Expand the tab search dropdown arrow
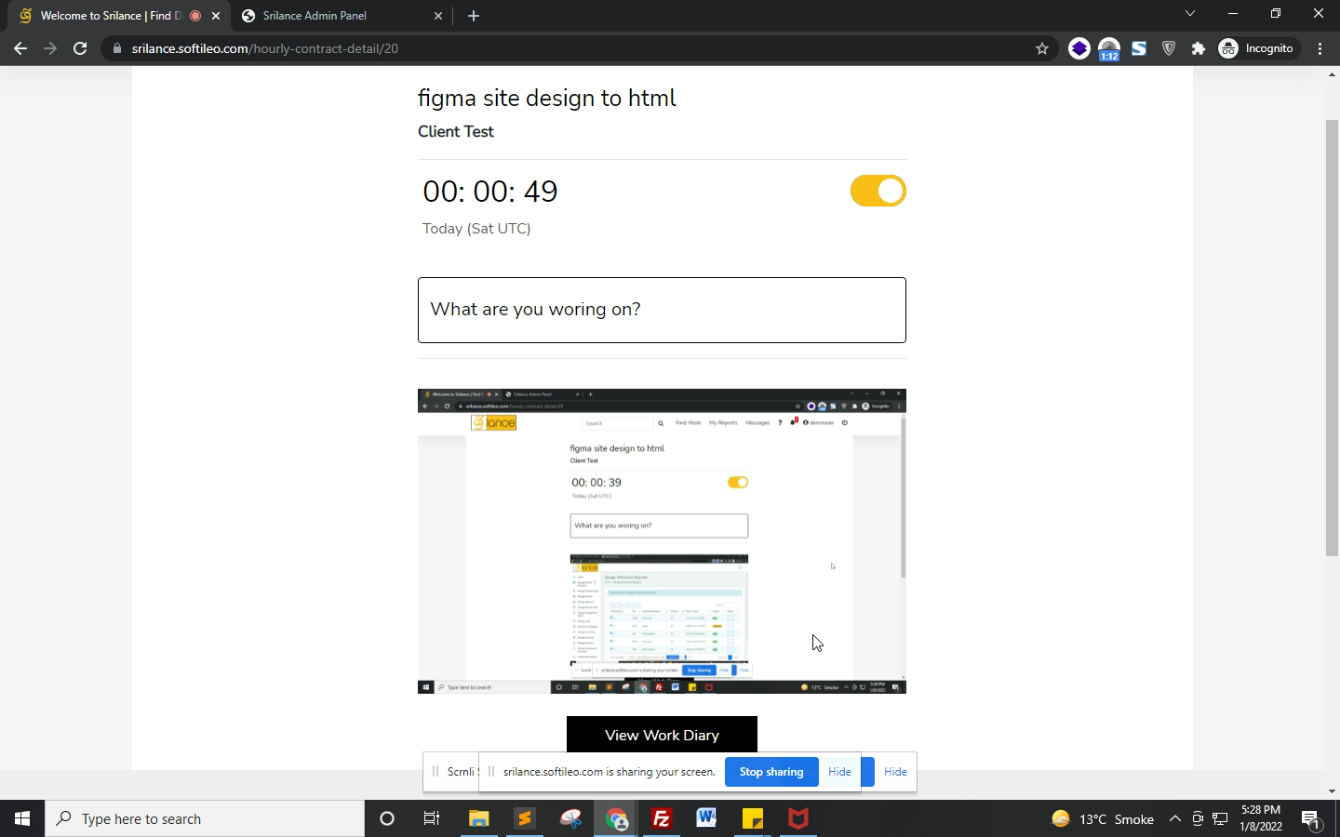This screenshot has height=837, width=1340. coord(1189,14)
